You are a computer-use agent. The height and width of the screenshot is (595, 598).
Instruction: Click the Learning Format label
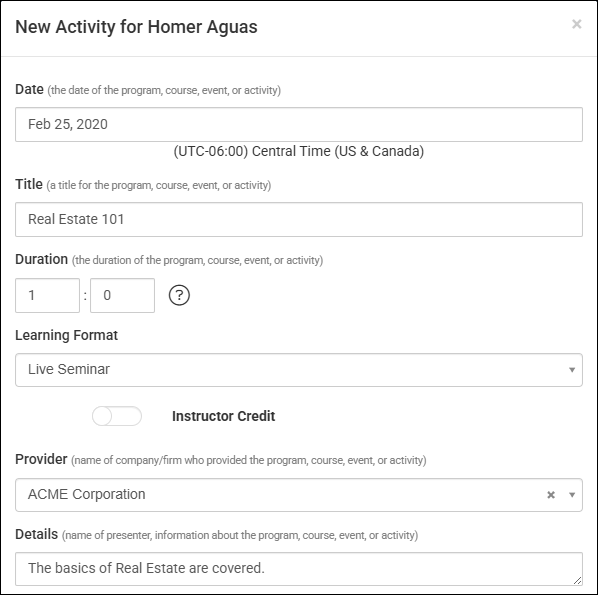point(66,335)
